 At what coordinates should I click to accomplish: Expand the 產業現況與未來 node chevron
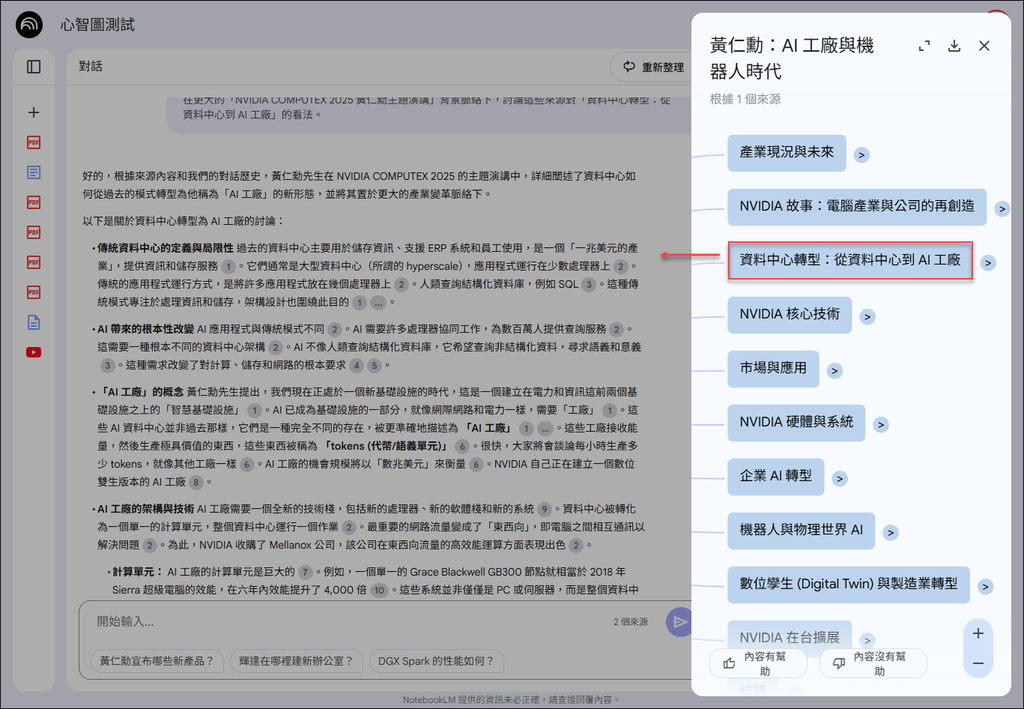point(862,155)
